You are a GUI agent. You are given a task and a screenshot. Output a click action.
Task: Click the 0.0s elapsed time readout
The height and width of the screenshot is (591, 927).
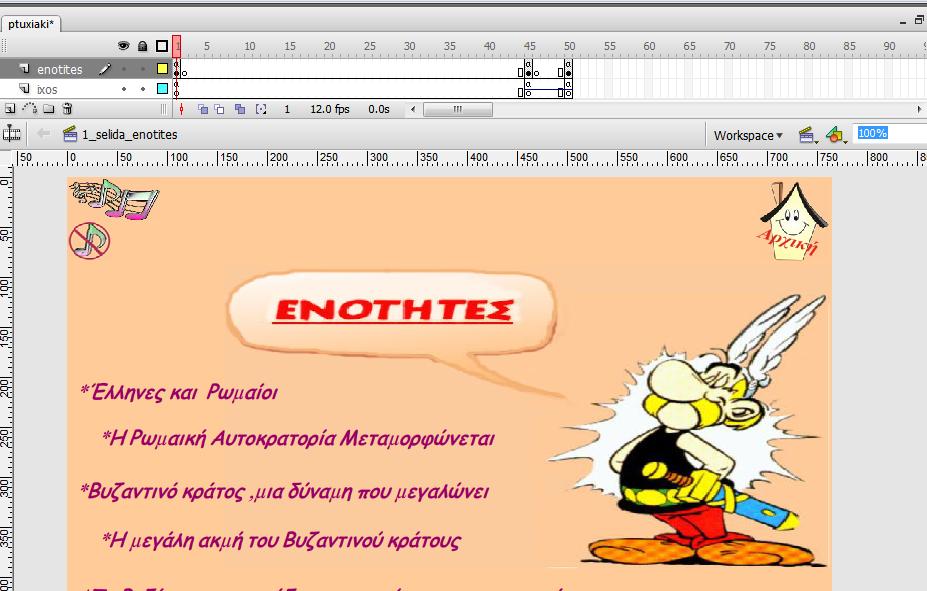379,109
